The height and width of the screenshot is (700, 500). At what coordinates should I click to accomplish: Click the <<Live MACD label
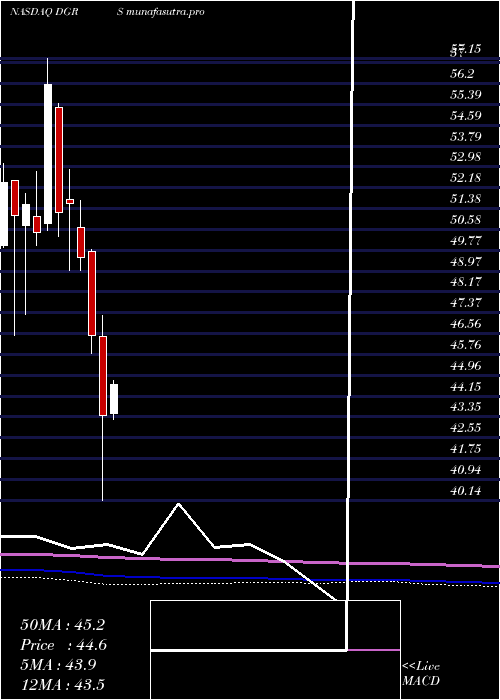click(421, 673)
